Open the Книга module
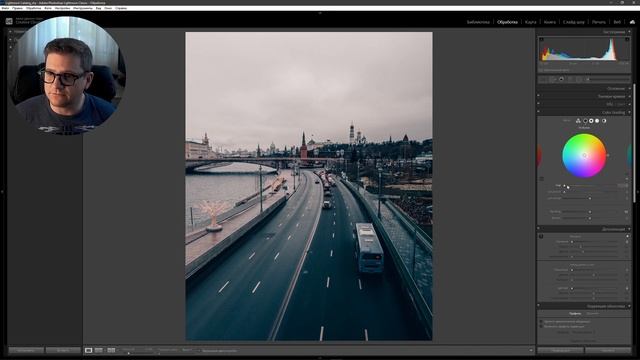This screenshot has height=360, width=640. coord(550,22)
